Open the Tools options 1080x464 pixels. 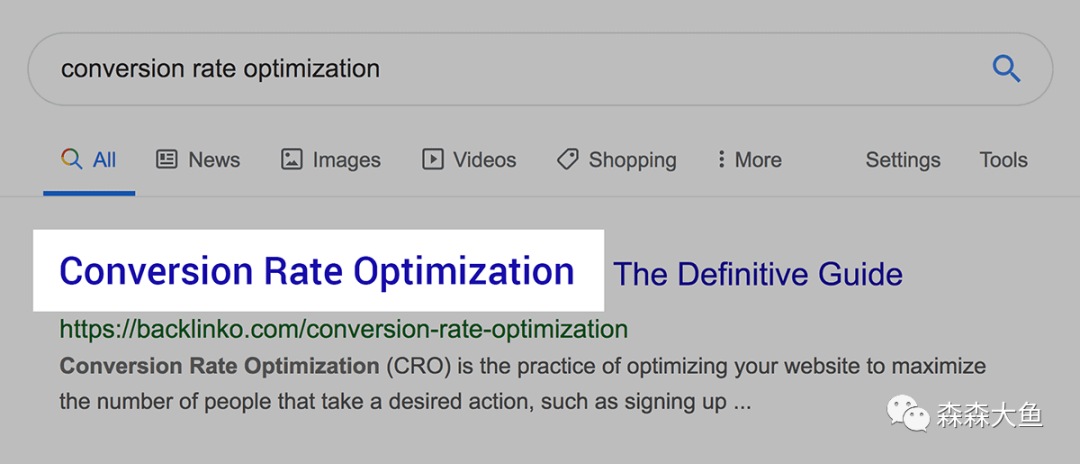pos(1003,160)
